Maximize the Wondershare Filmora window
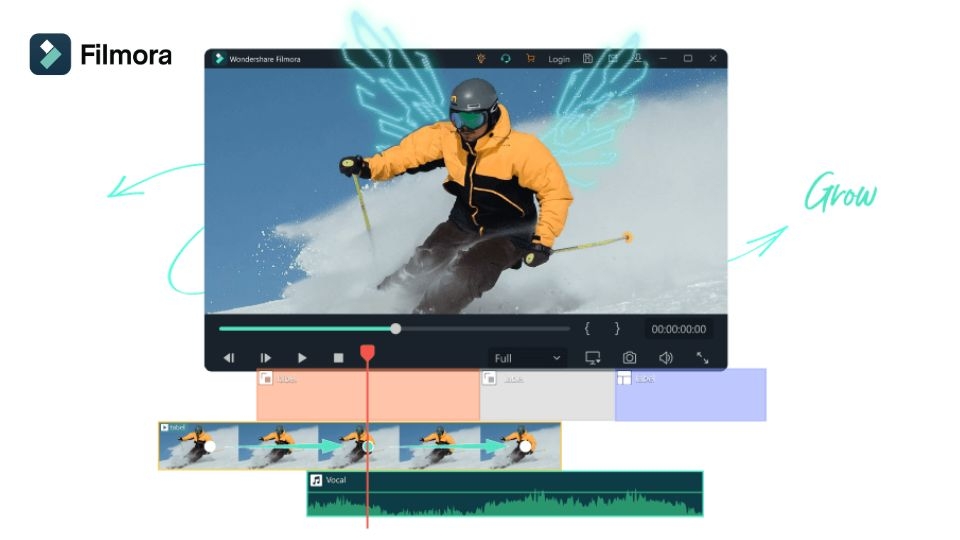This screenshot has width=960, height=540. [688, 59]
